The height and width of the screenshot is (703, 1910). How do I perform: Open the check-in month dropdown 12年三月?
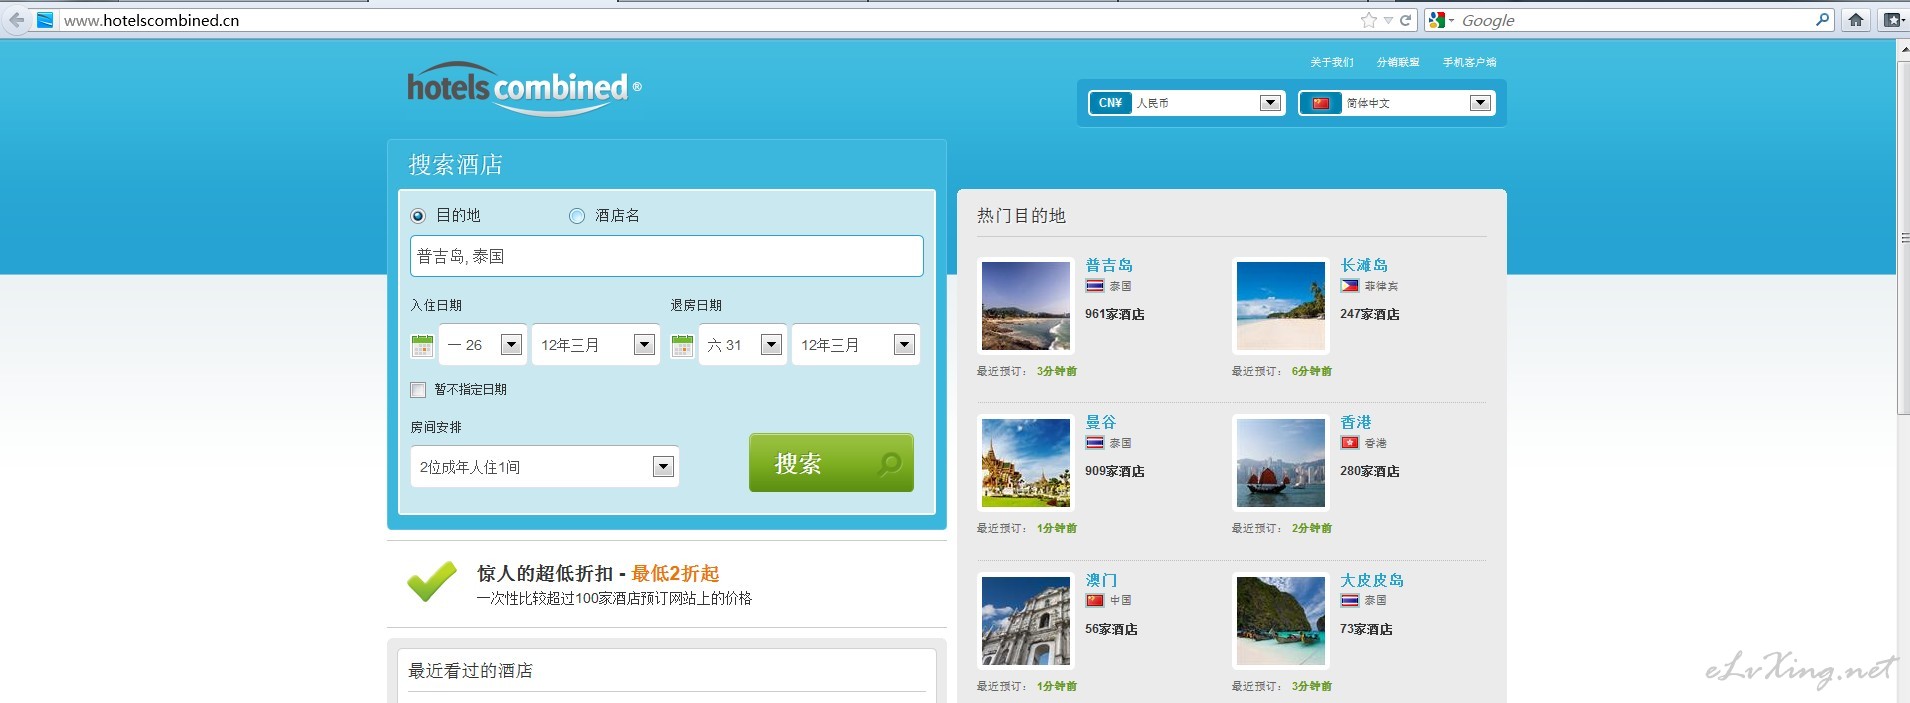596,345
